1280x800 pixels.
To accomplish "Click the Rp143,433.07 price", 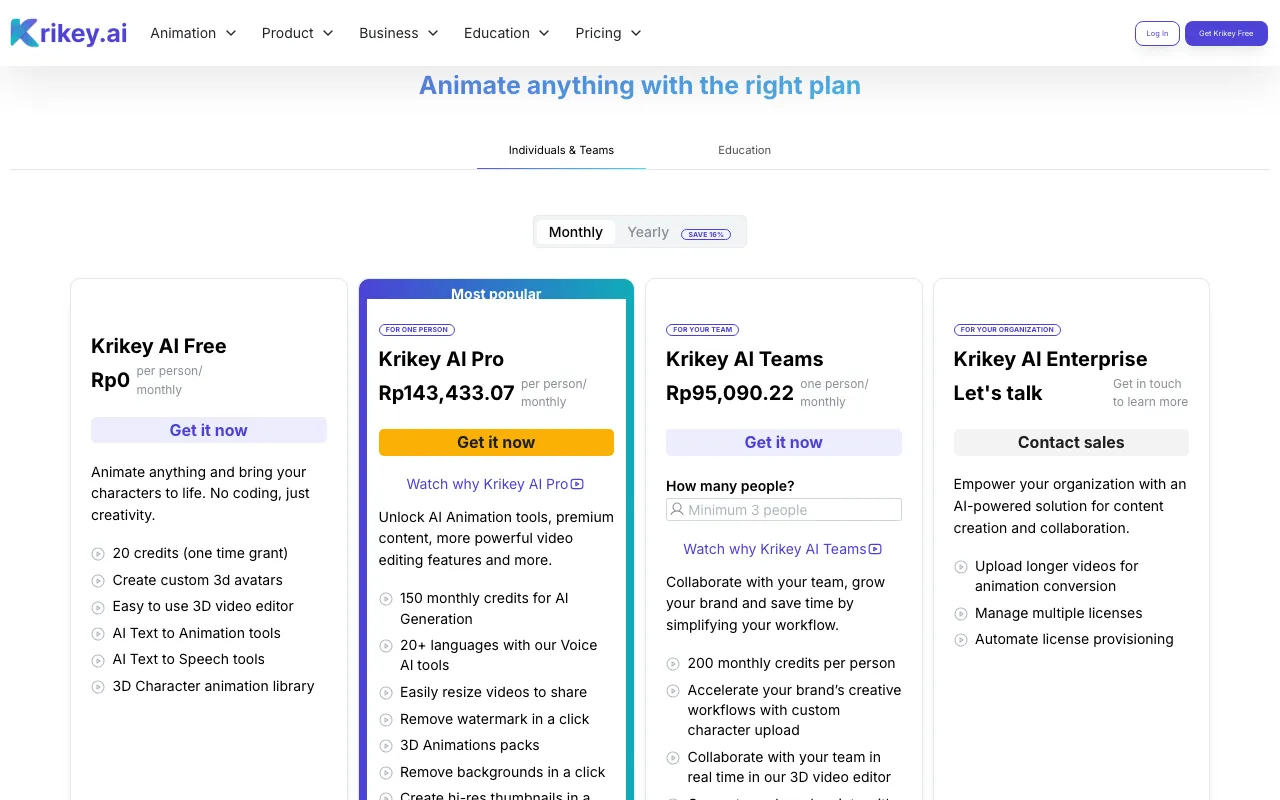I will coord(447,393).
